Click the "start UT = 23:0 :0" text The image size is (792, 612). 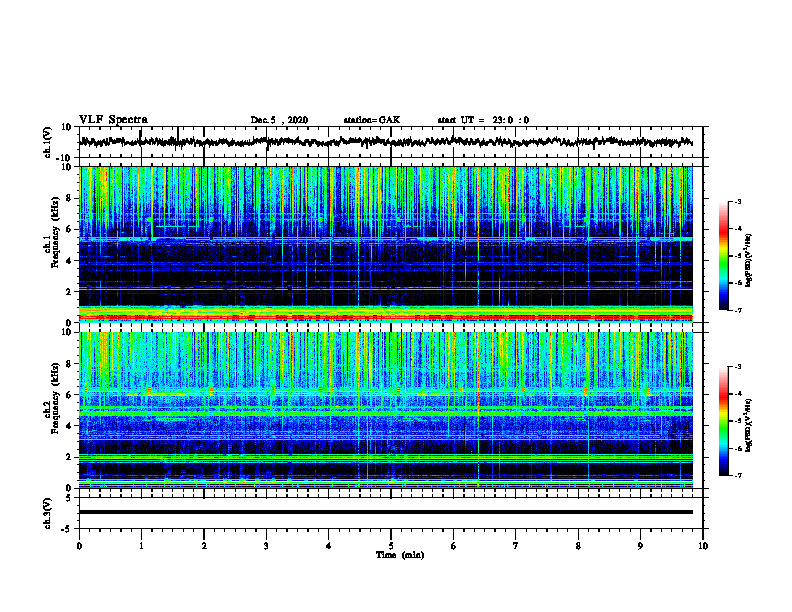(483, 120)
